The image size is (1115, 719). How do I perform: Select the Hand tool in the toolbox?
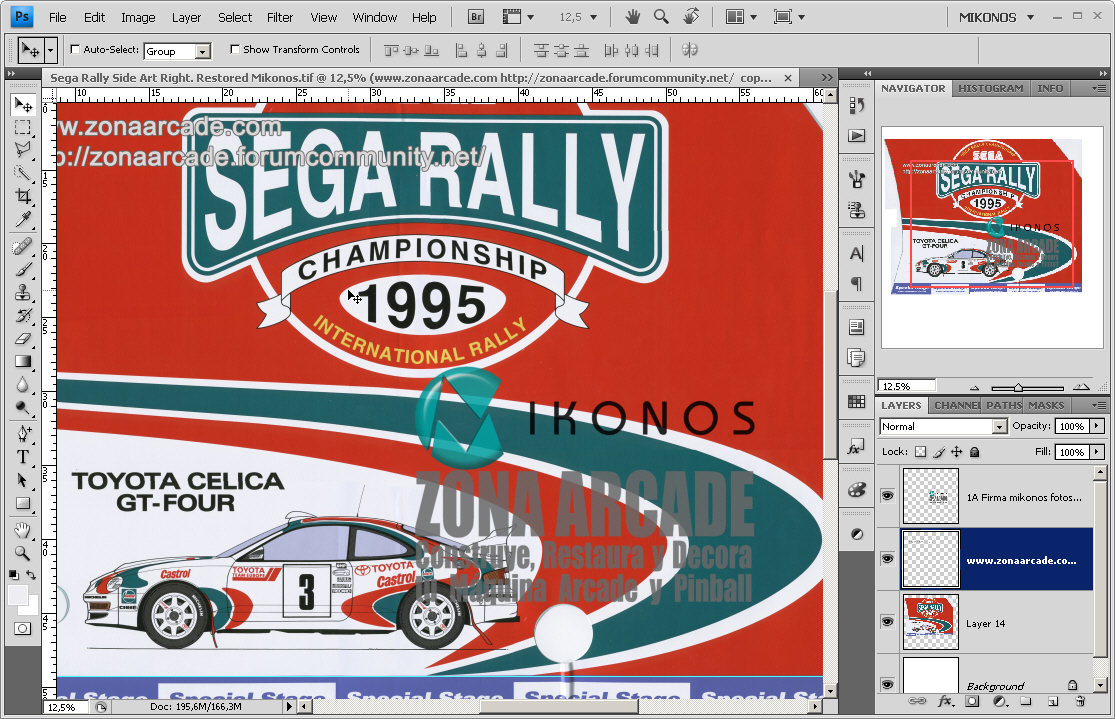(x=23, y=530)
